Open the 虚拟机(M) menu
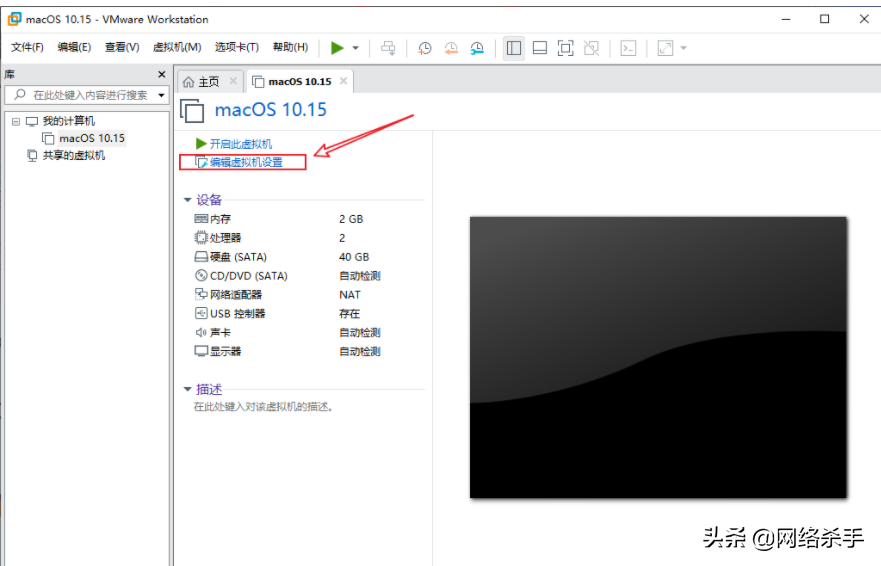This screenshot has width=881, height=566. (177, 47)
